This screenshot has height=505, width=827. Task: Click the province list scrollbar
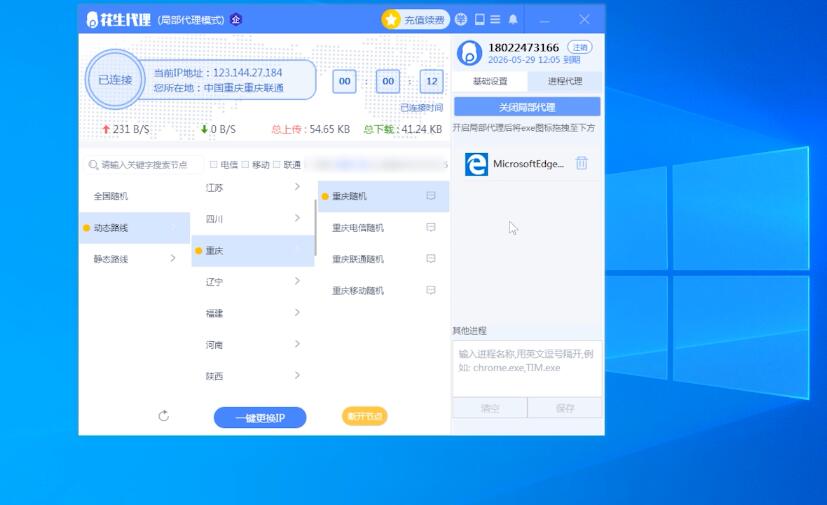point(315,227)
